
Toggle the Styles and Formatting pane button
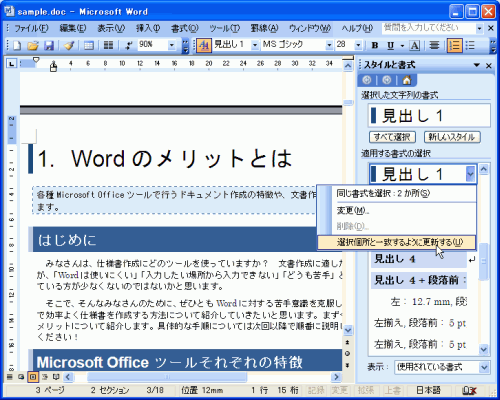pyautogui.click(x=204, y=45)
